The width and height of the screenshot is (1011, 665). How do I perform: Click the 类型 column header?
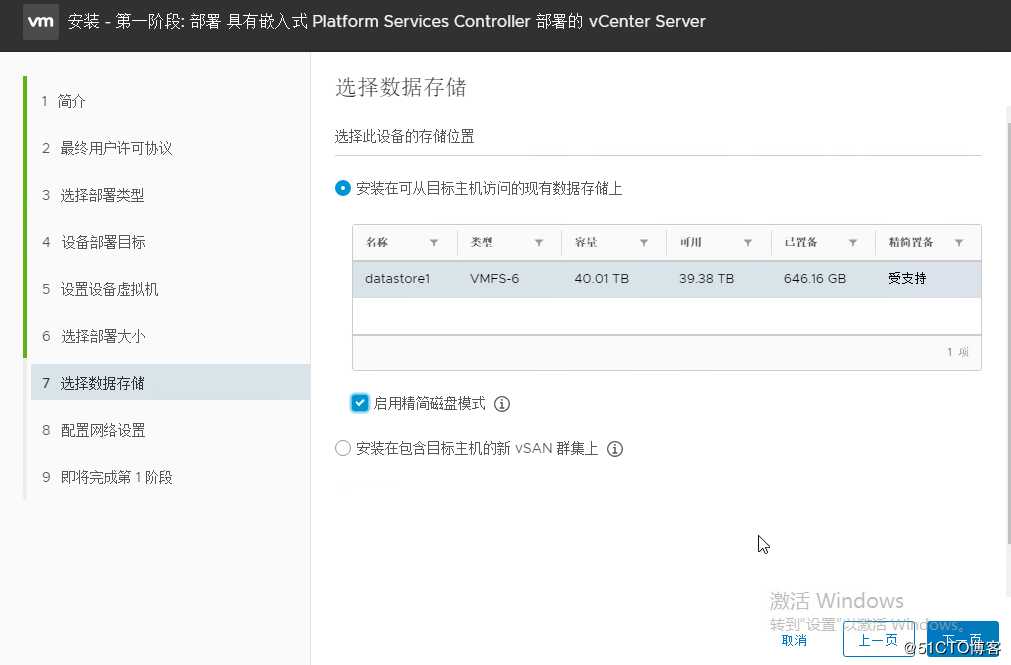[482, 243]
